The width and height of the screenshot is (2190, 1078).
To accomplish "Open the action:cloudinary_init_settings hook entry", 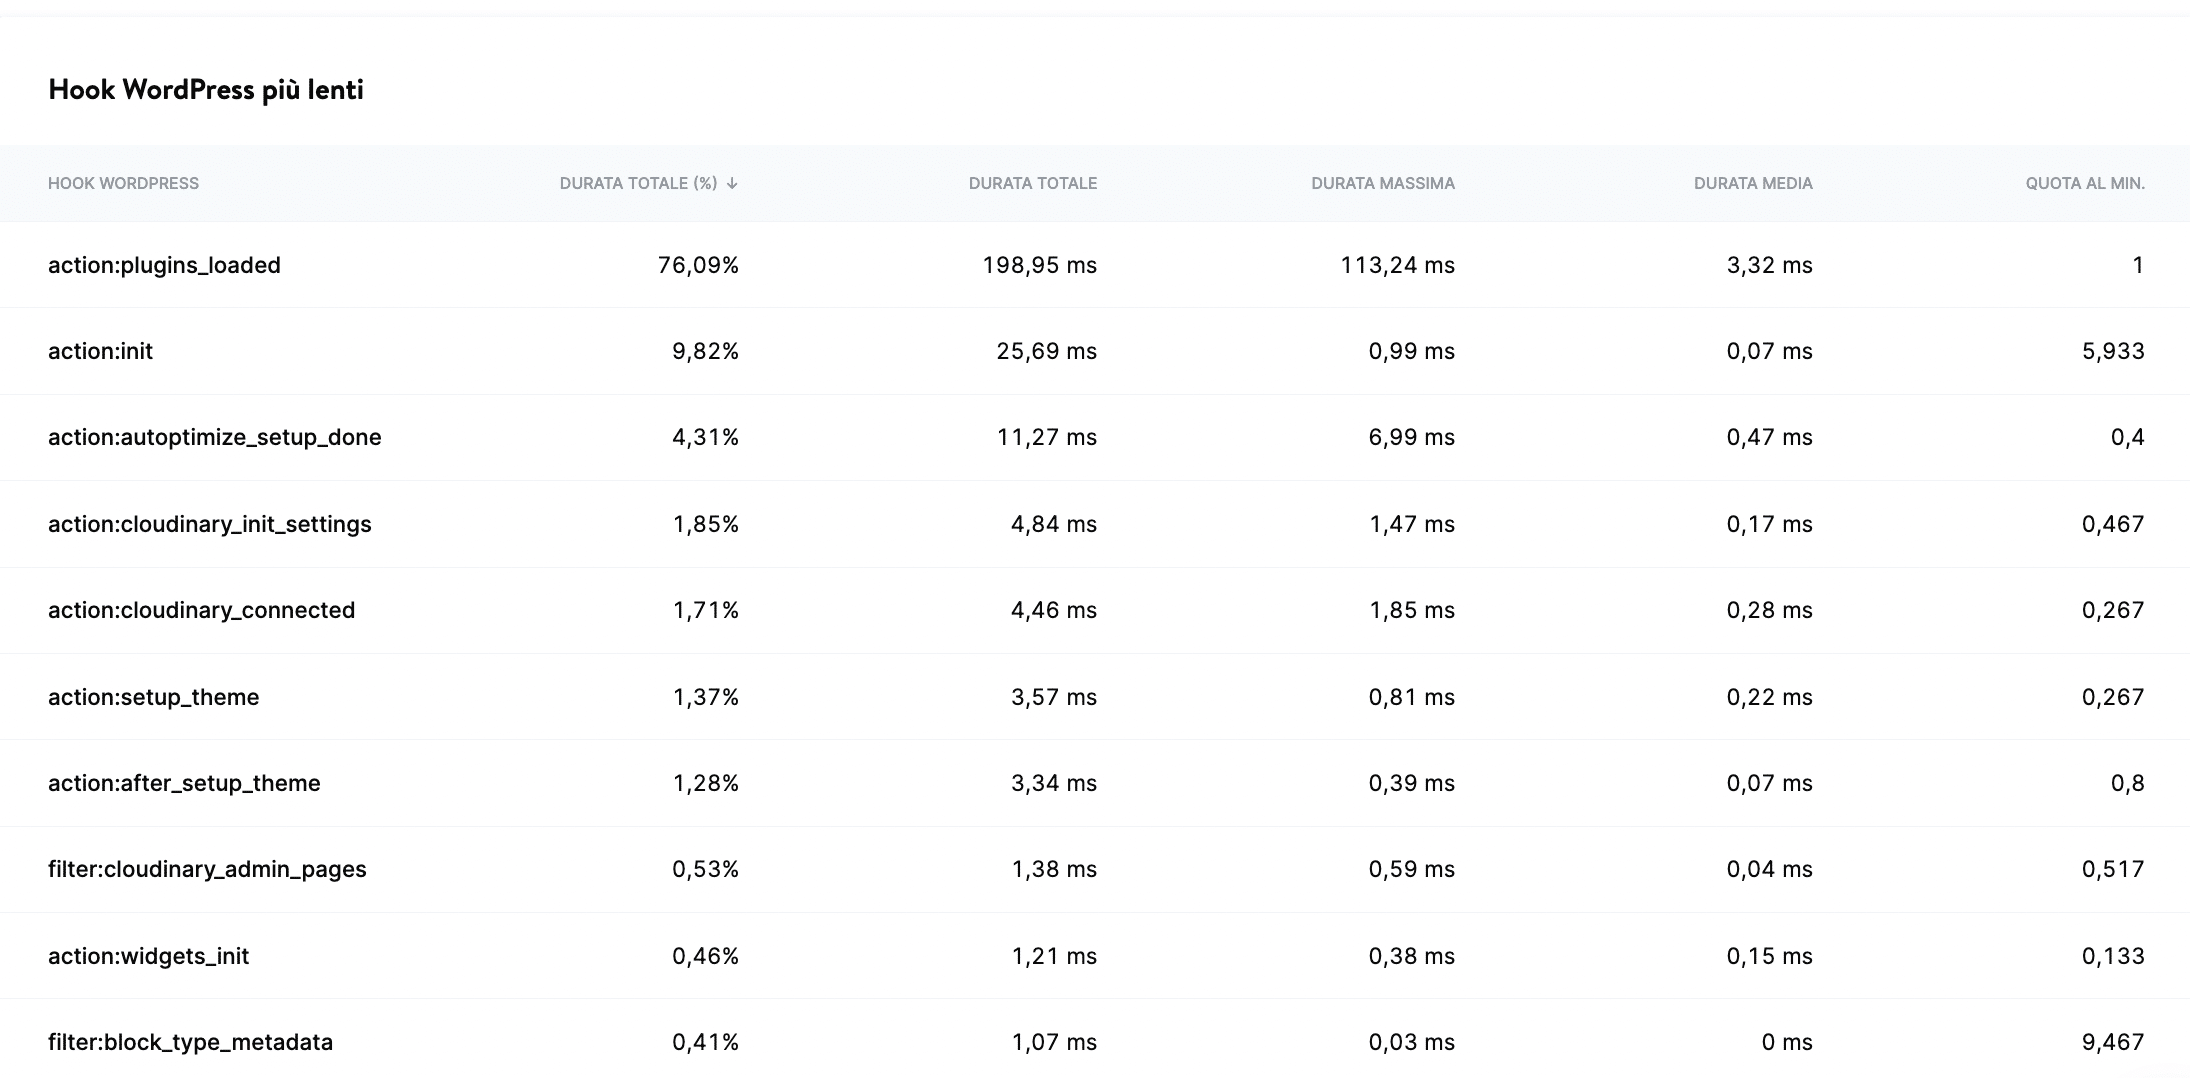I will coord(210,523).
